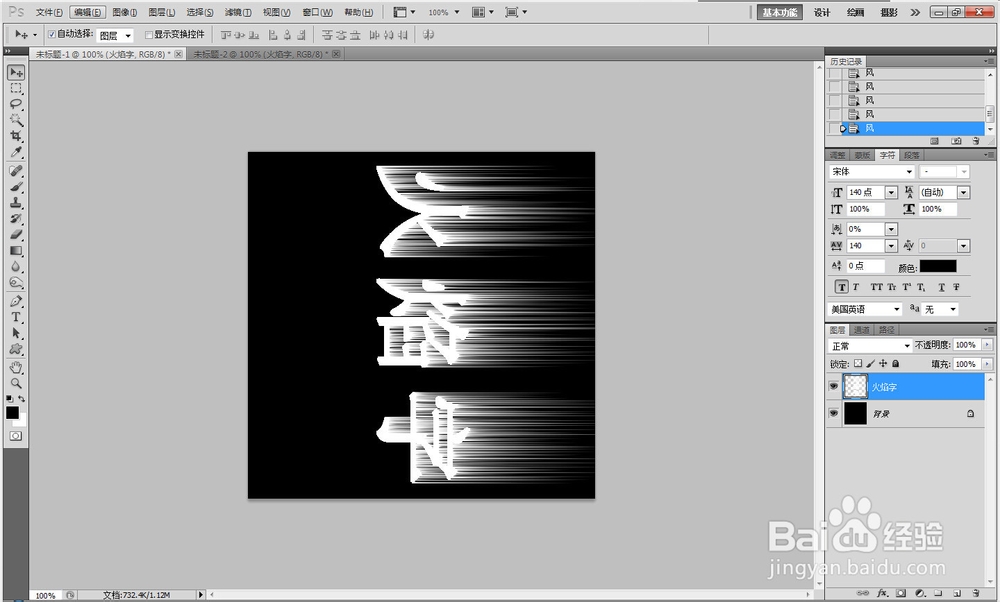Switch to the 段落 tab

coord(911,155)
